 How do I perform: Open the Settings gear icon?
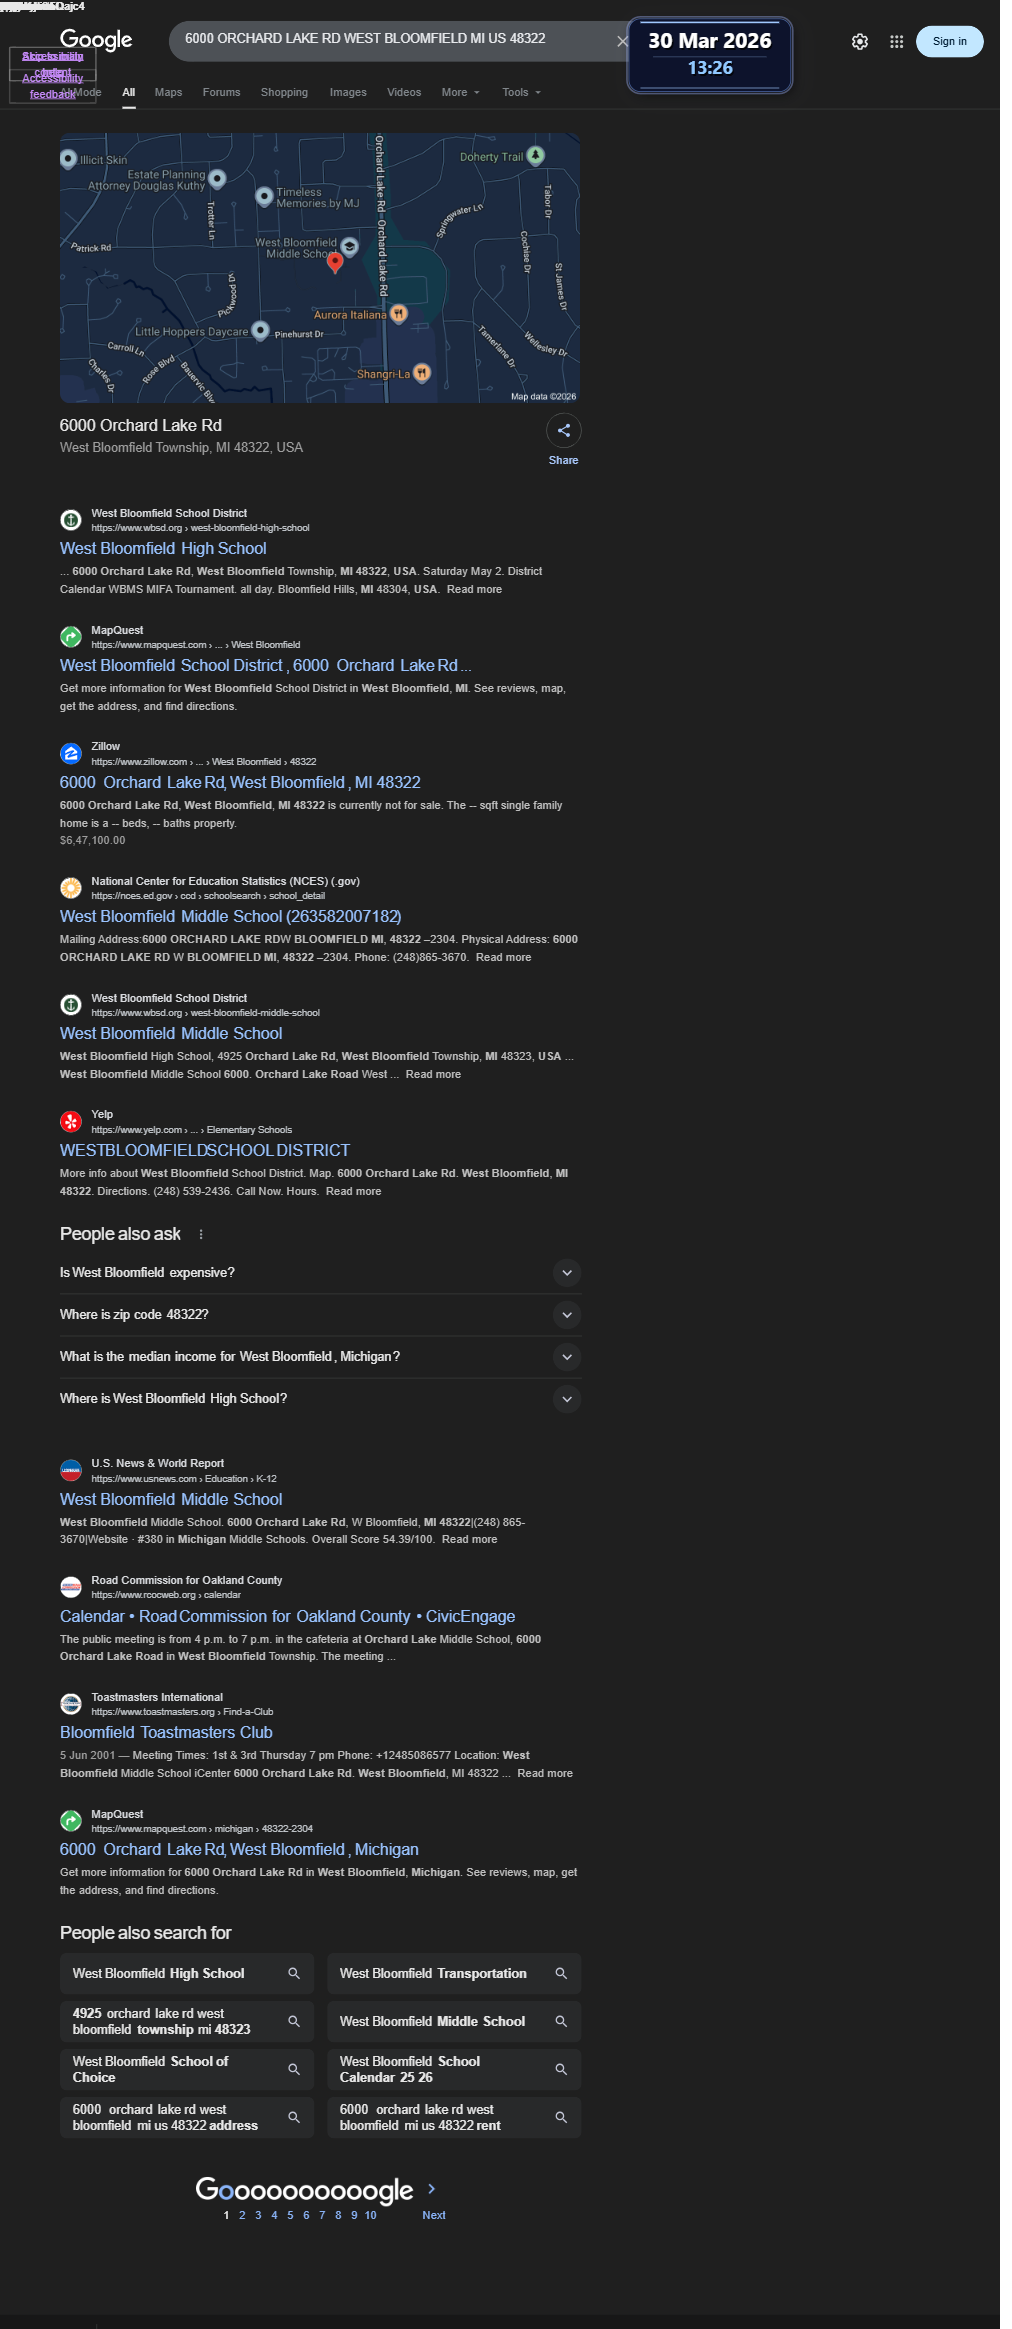click(860, 41)
